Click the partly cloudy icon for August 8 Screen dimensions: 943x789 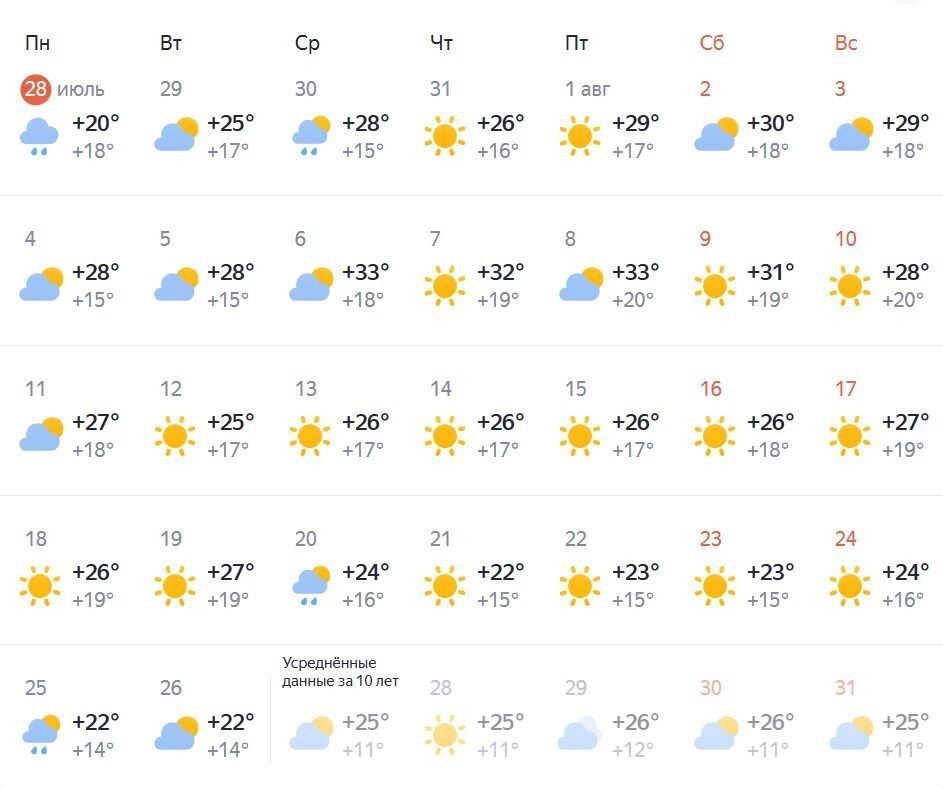(580, 286)
